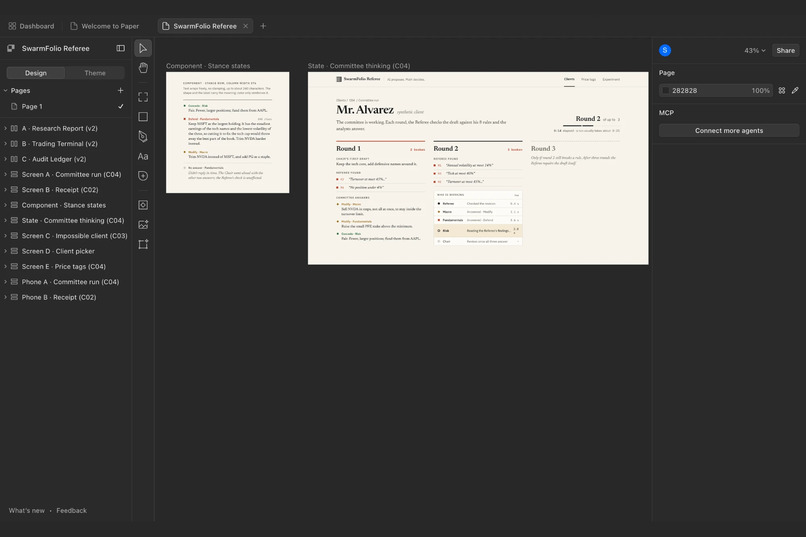Open the 43% zoom dropdown
The image size is (806, 537).
pyautogui.click(x=755, y=50)
